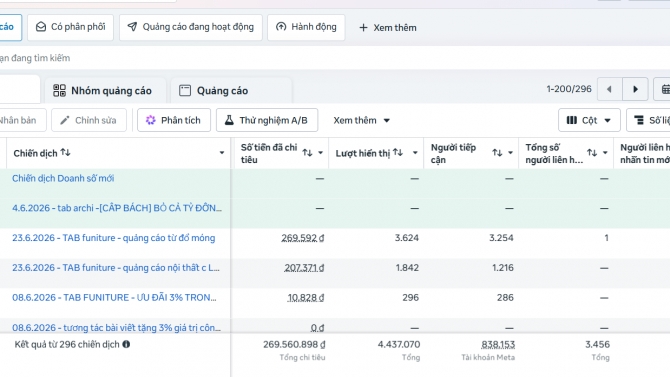Sort by Số tiền đã chi tiêu

click(307, 153)
